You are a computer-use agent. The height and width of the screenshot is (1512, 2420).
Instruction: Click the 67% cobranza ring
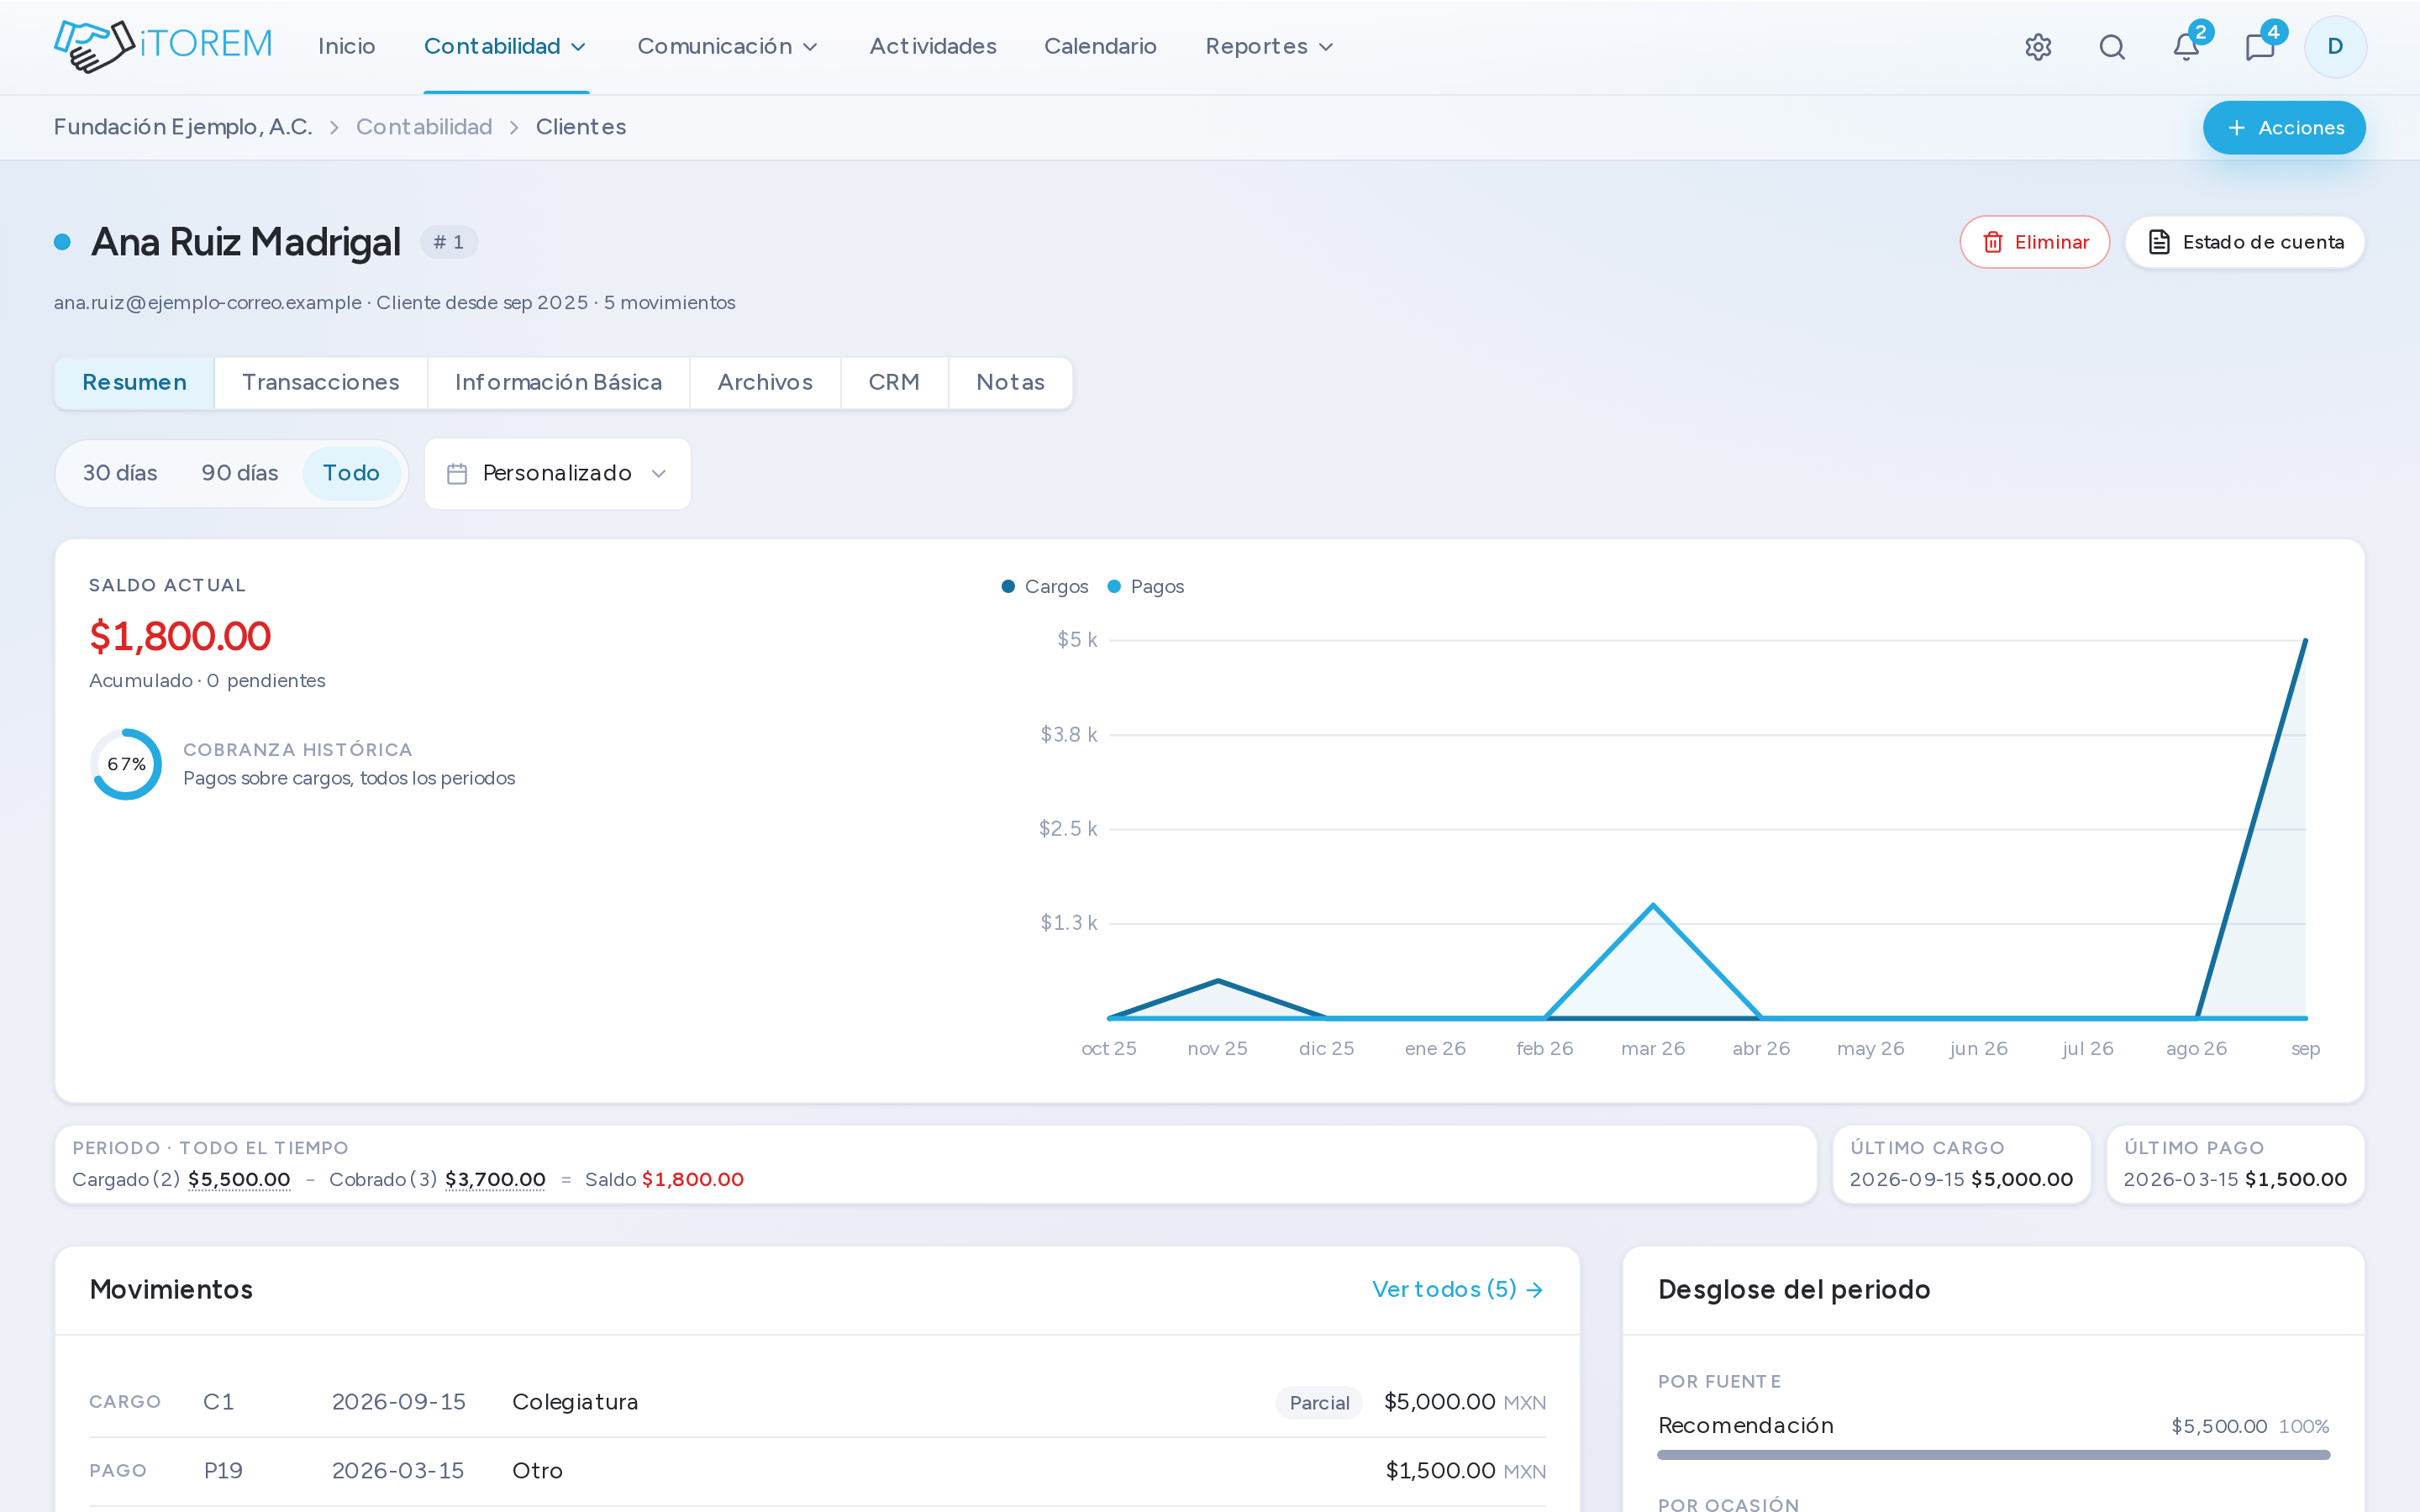point(126,765)
